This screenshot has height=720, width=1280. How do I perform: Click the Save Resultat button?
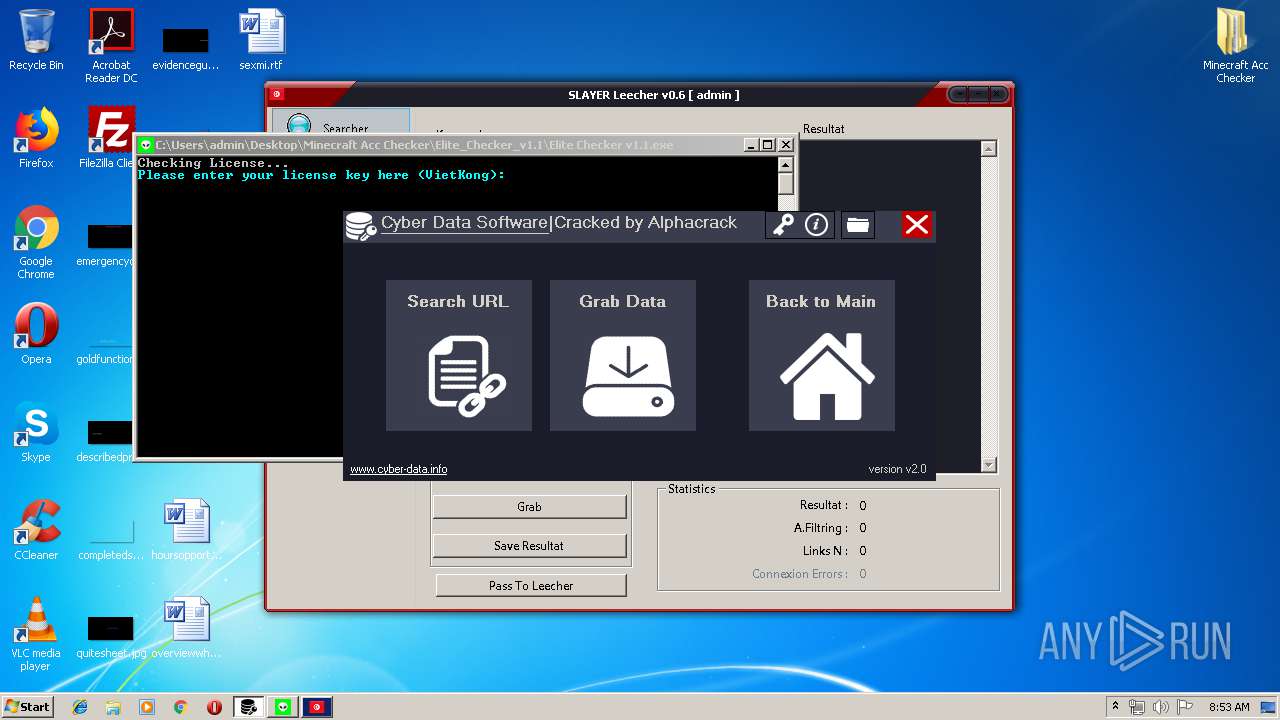point(529,546)
